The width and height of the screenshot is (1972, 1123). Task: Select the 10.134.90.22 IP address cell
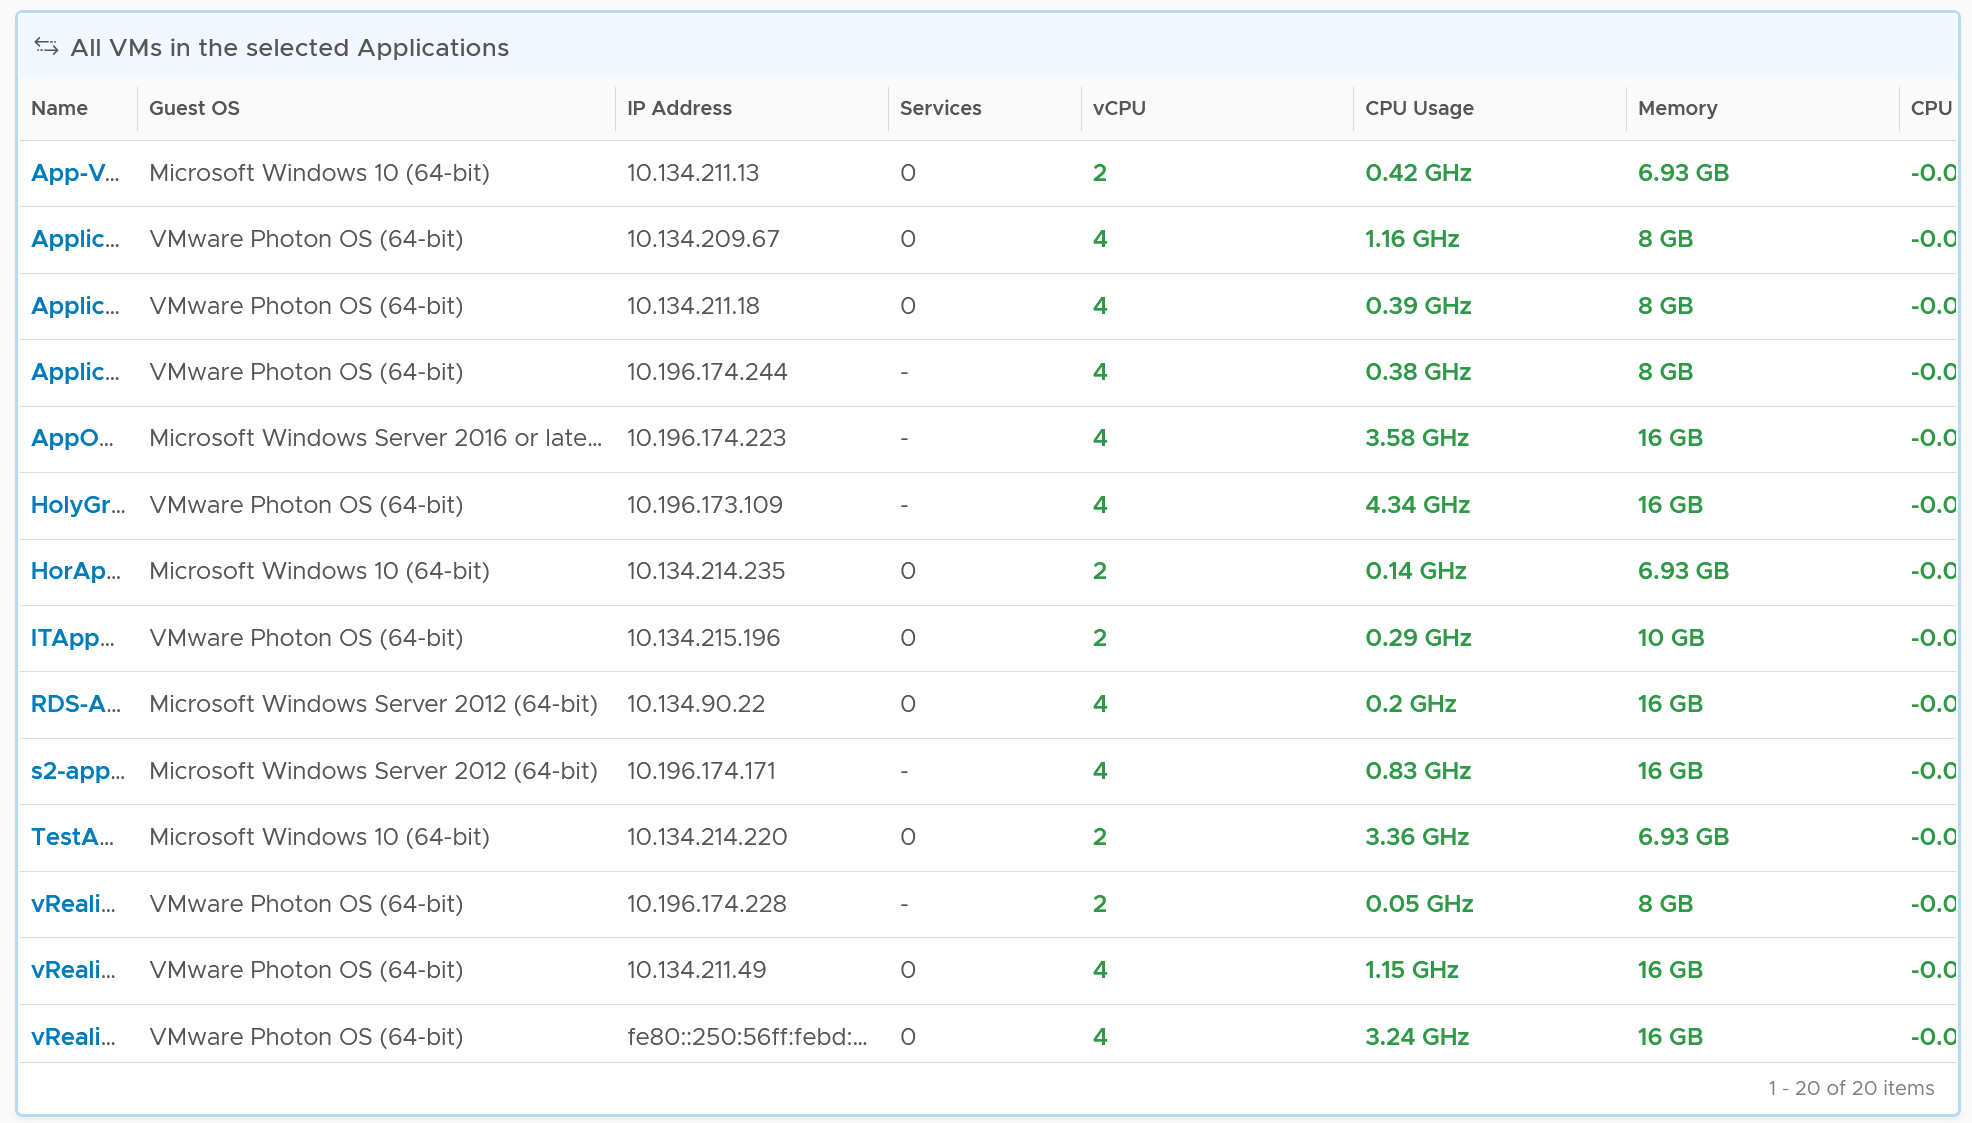point(696,704)
